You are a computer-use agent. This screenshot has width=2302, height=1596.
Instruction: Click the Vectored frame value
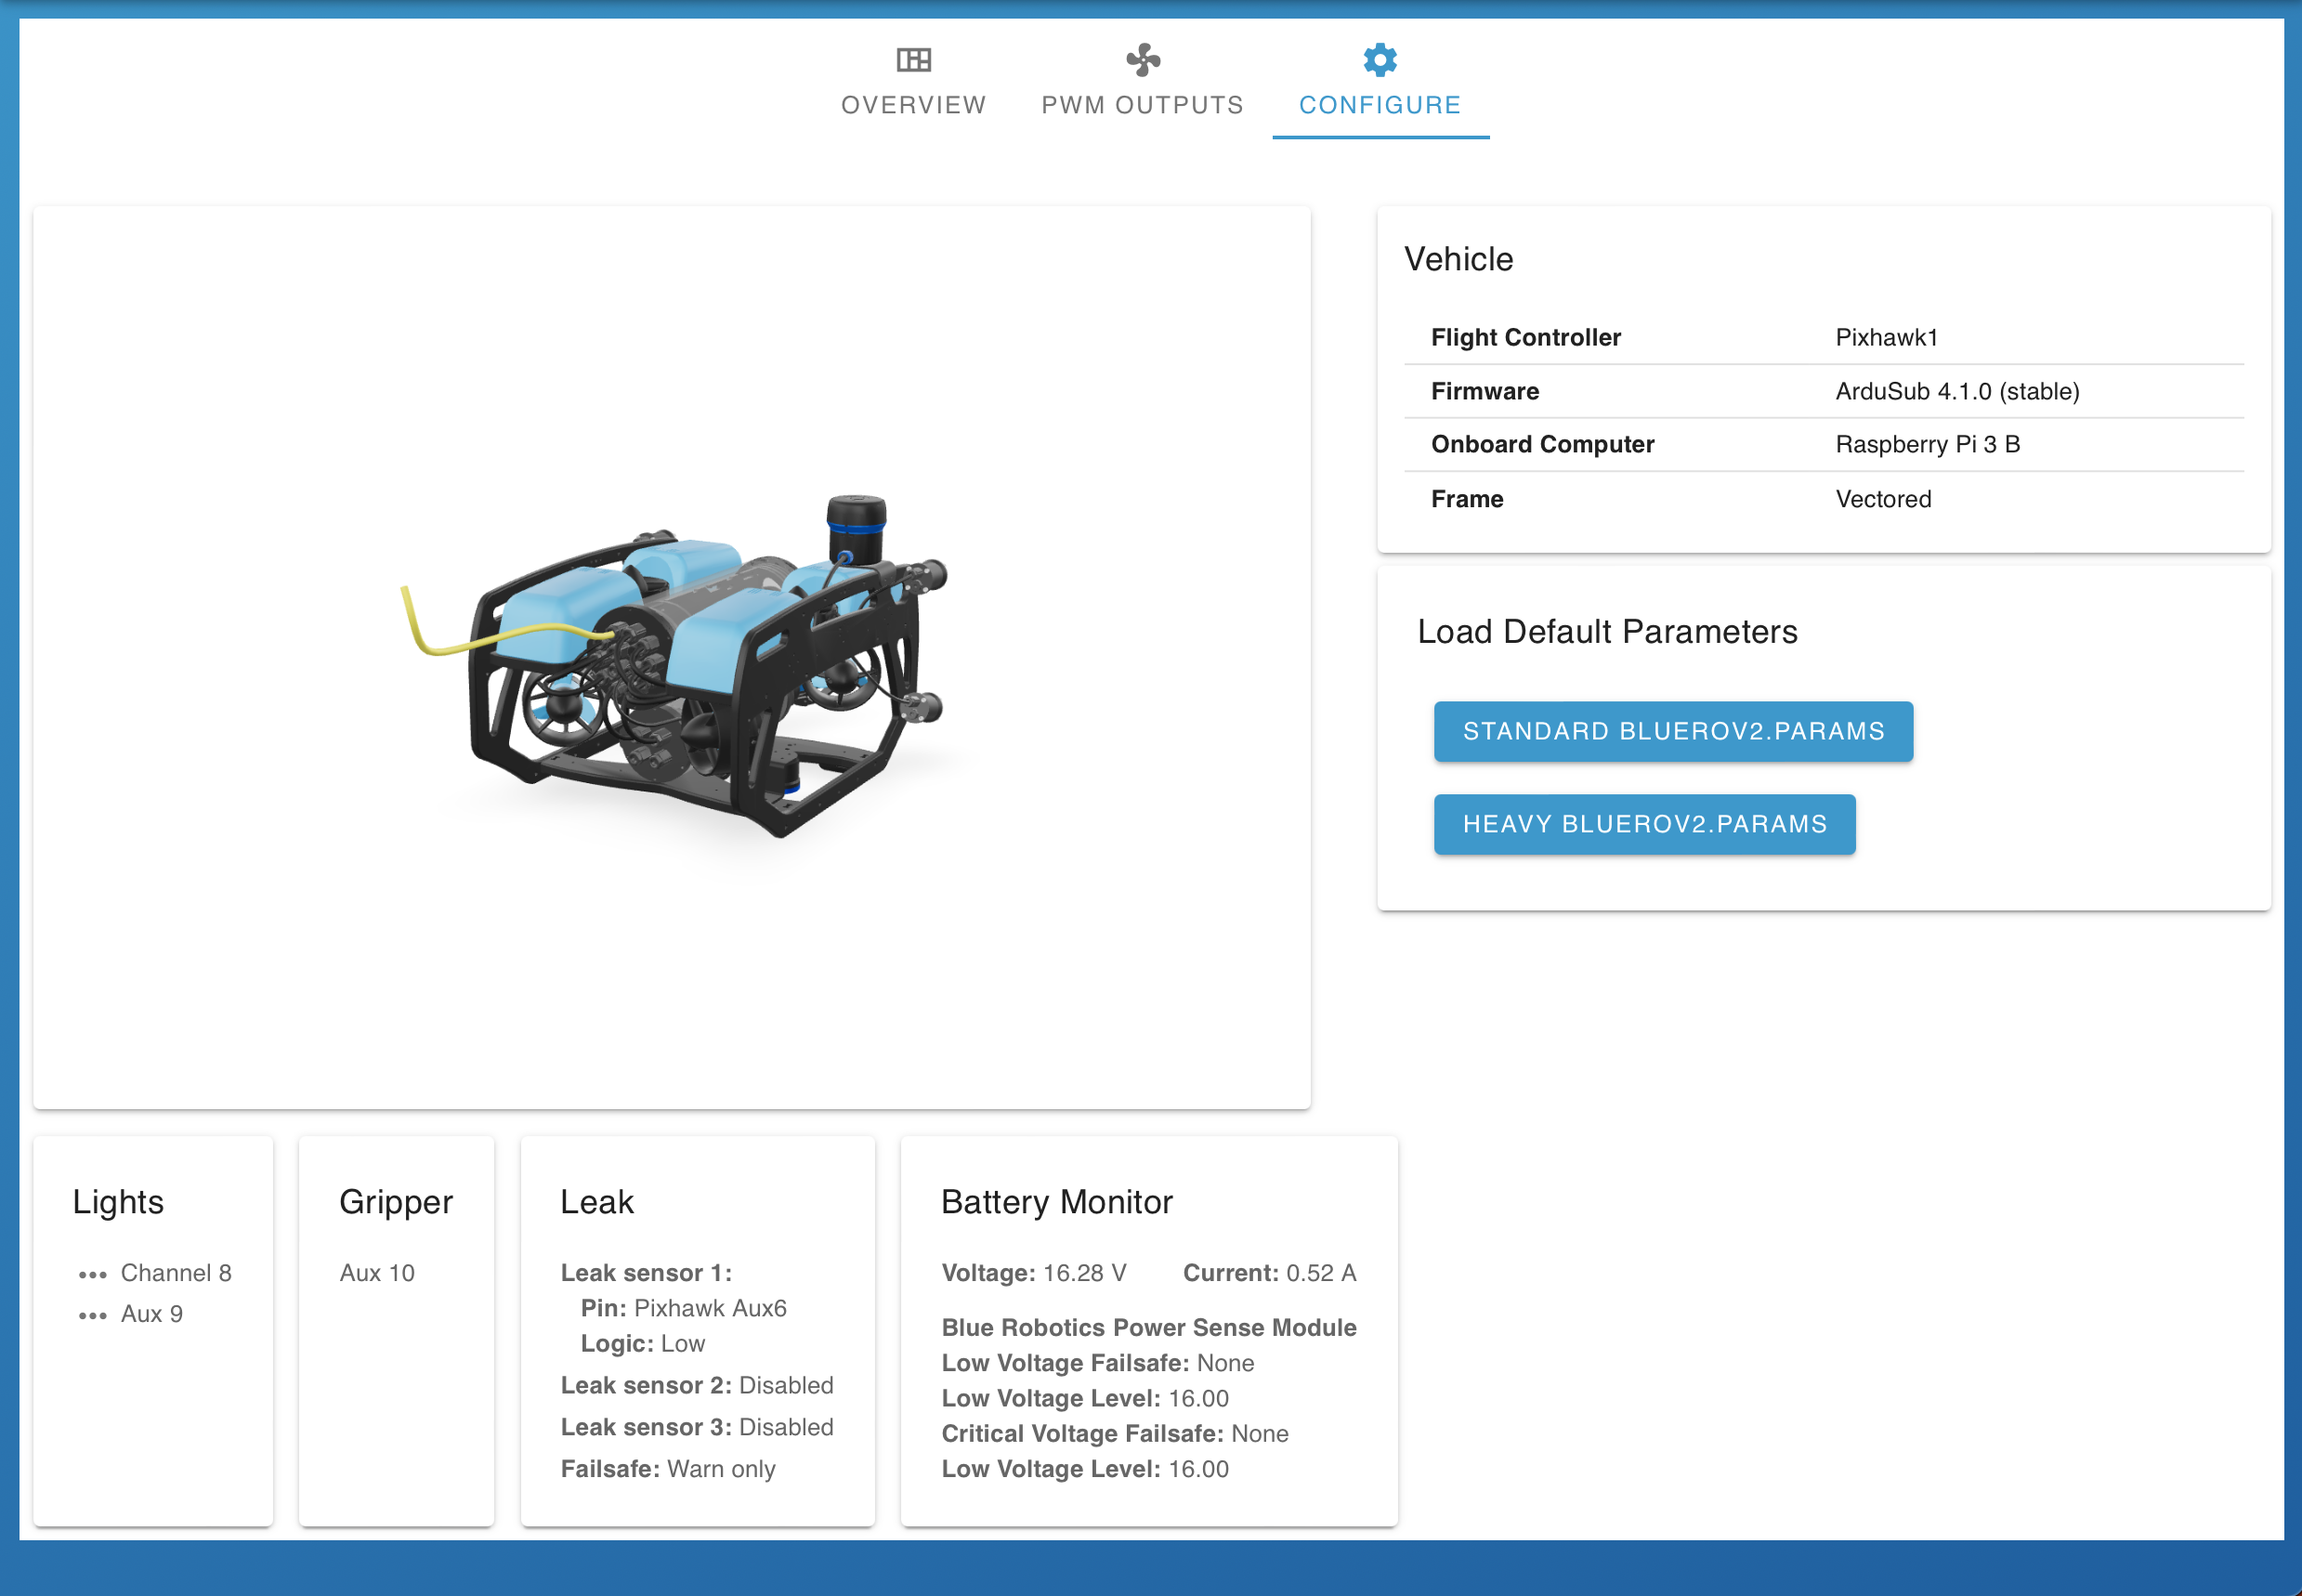1883,499
